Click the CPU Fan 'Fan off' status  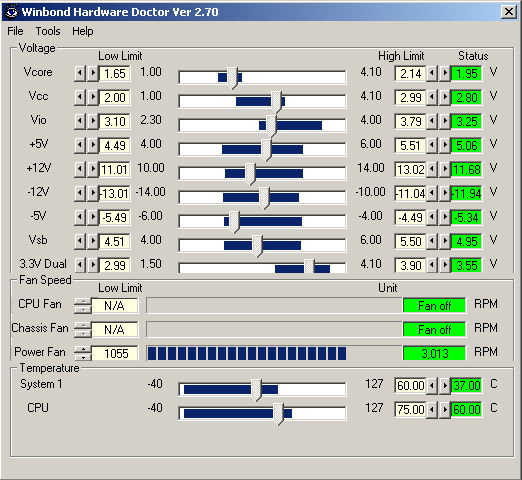(434, 305)
